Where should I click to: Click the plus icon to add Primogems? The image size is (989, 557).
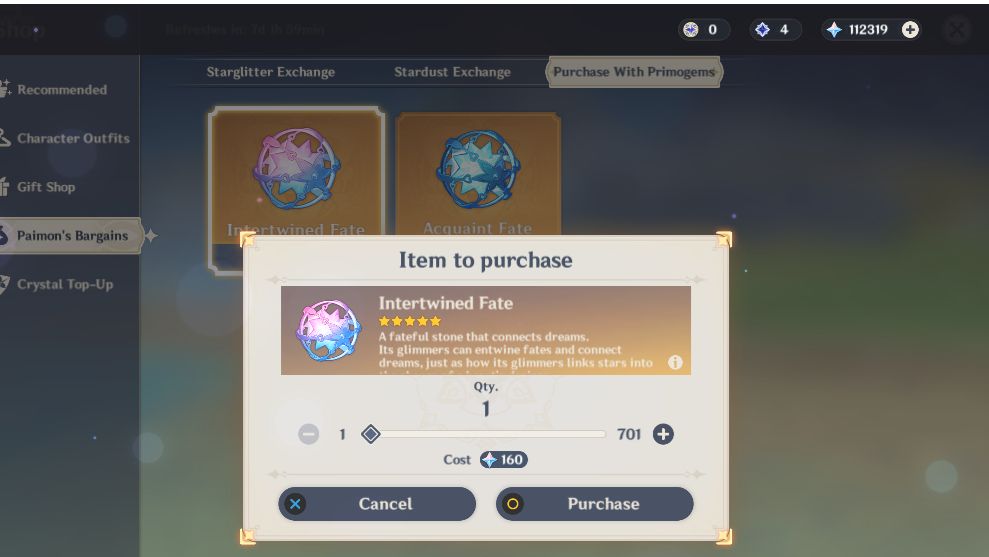[x=910, y=30]
